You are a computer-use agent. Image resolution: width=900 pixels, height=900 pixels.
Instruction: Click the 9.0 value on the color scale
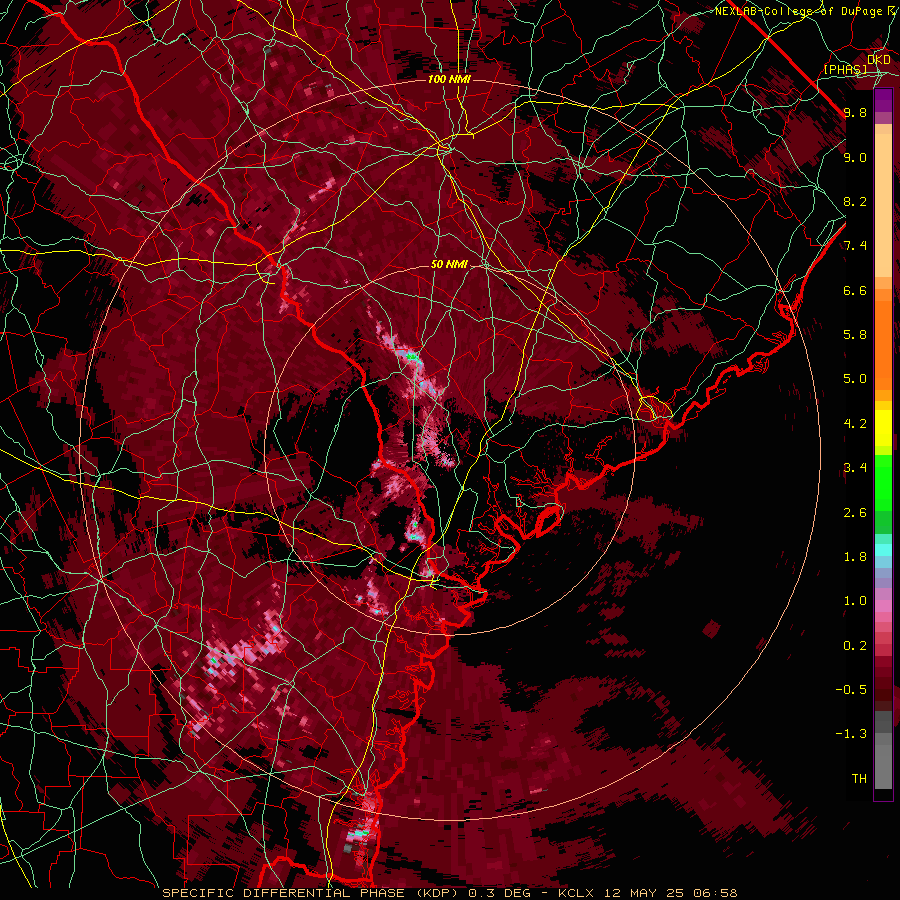[855, 157]
